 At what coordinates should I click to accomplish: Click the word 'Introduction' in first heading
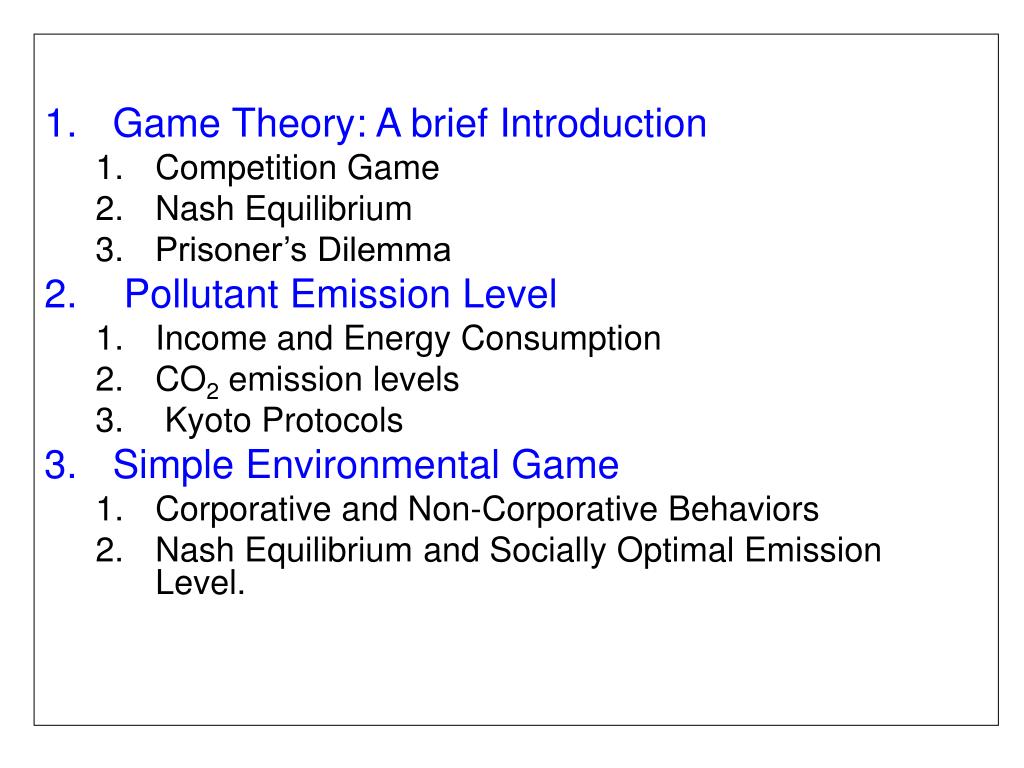point(603,123)
